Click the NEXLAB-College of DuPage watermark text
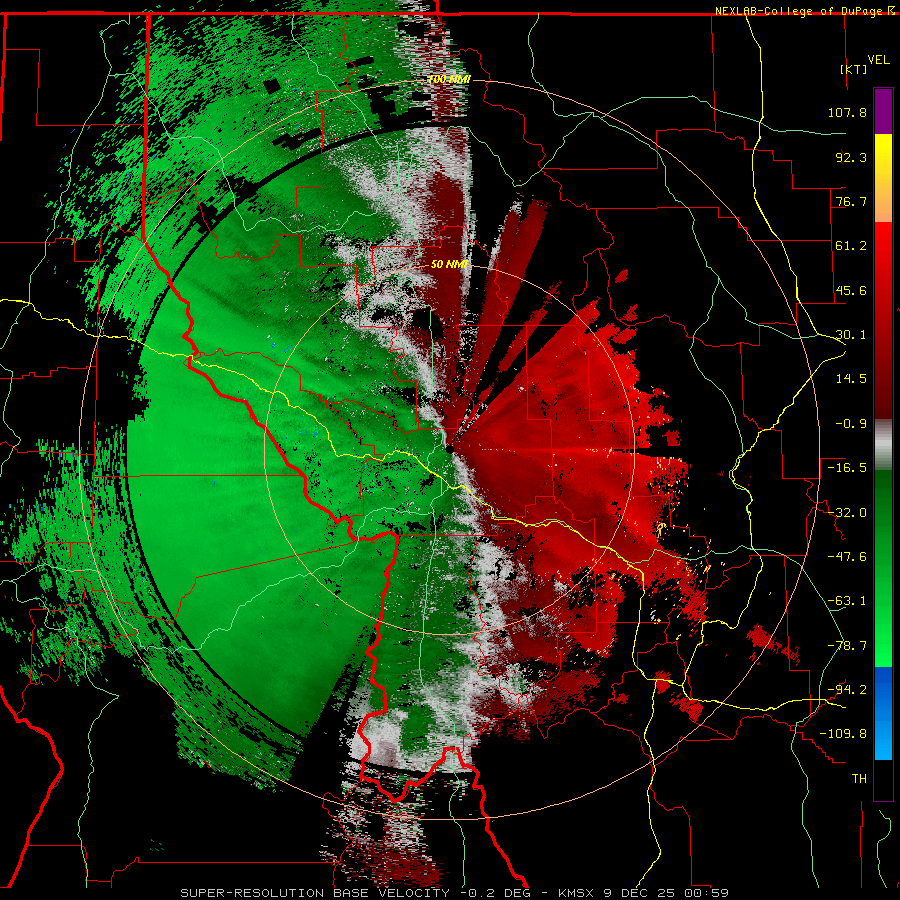The height and width of the screenshot is (900, 900). click(799, 11)
